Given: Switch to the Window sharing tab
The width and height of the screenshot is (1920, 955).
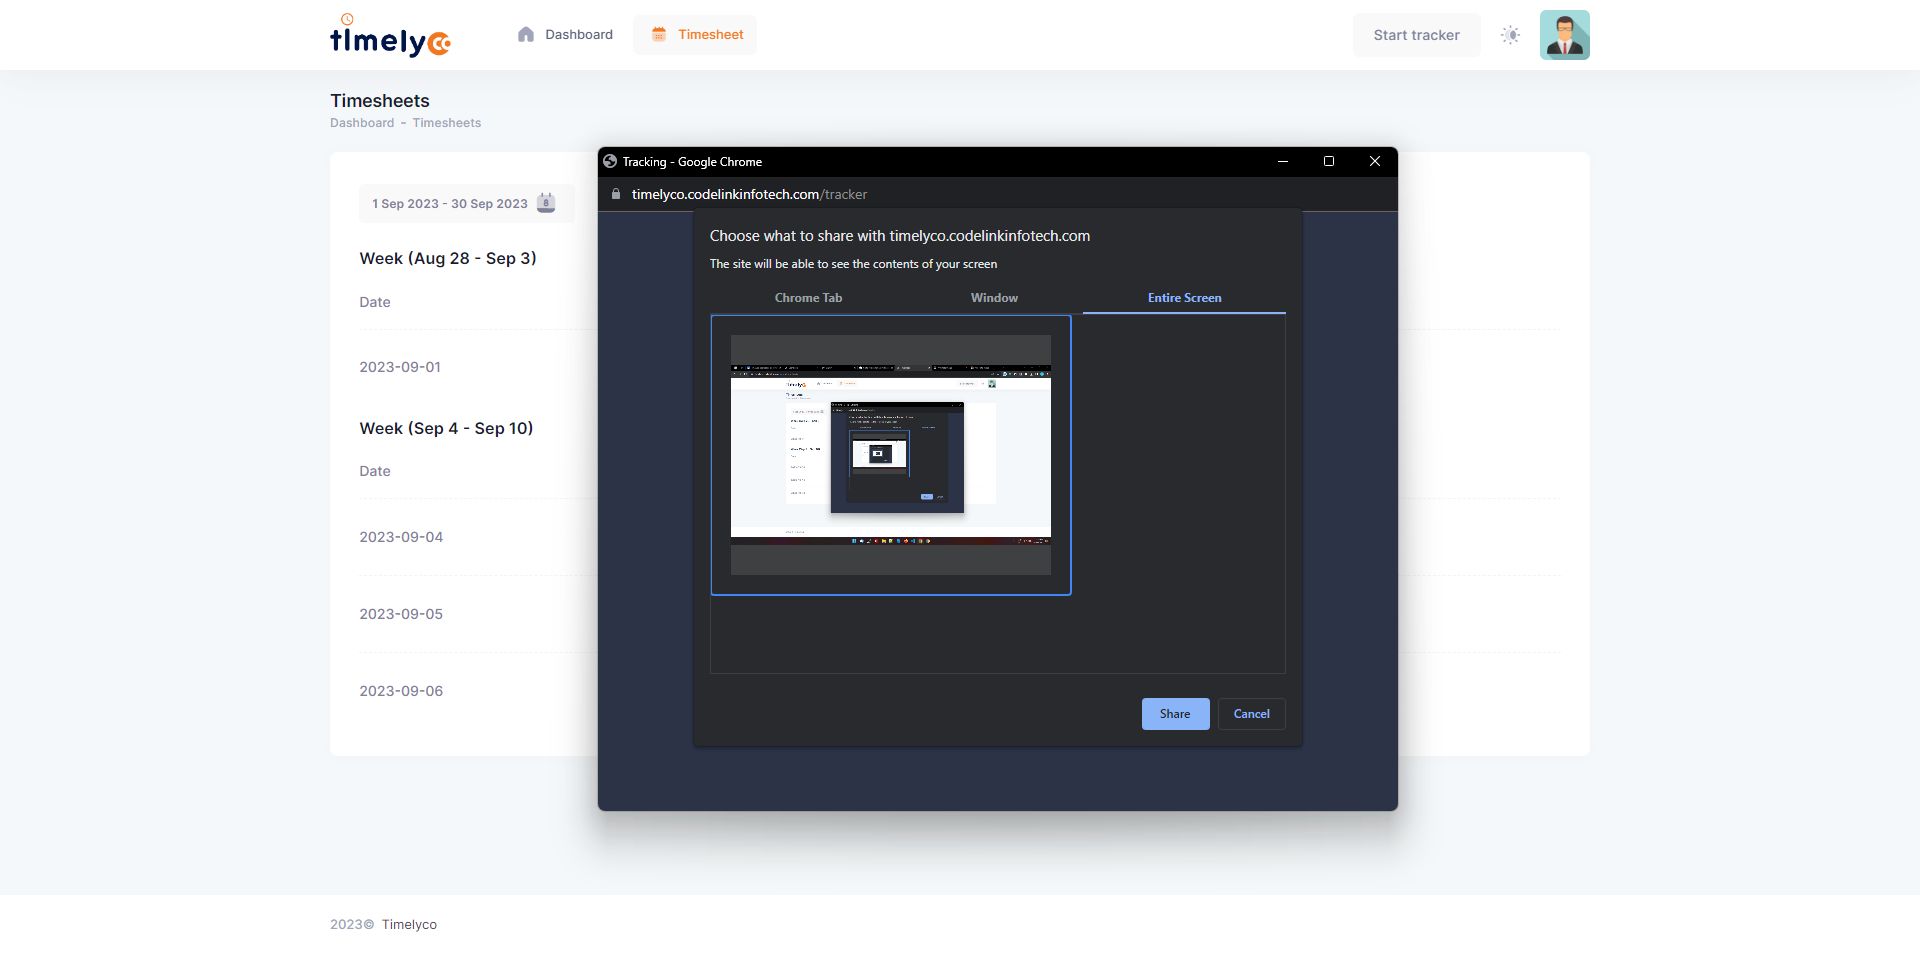Looking at the screenshot, I should [x=994, y=298].
